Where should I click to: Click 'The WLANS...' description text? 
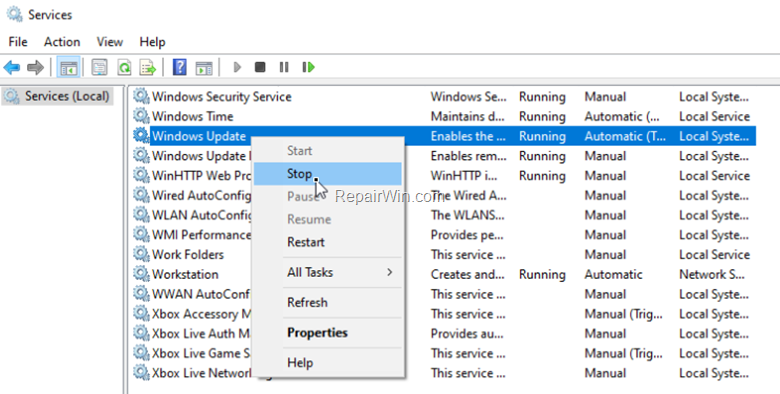point(467,215)
